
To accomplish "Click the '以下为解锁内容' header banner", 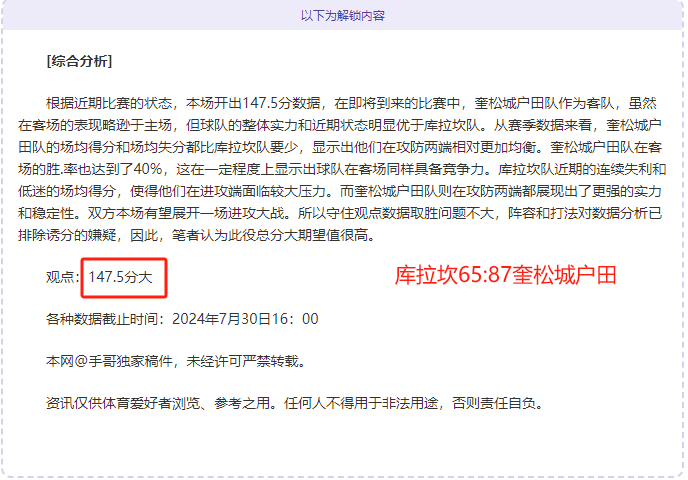I will 343,16.
